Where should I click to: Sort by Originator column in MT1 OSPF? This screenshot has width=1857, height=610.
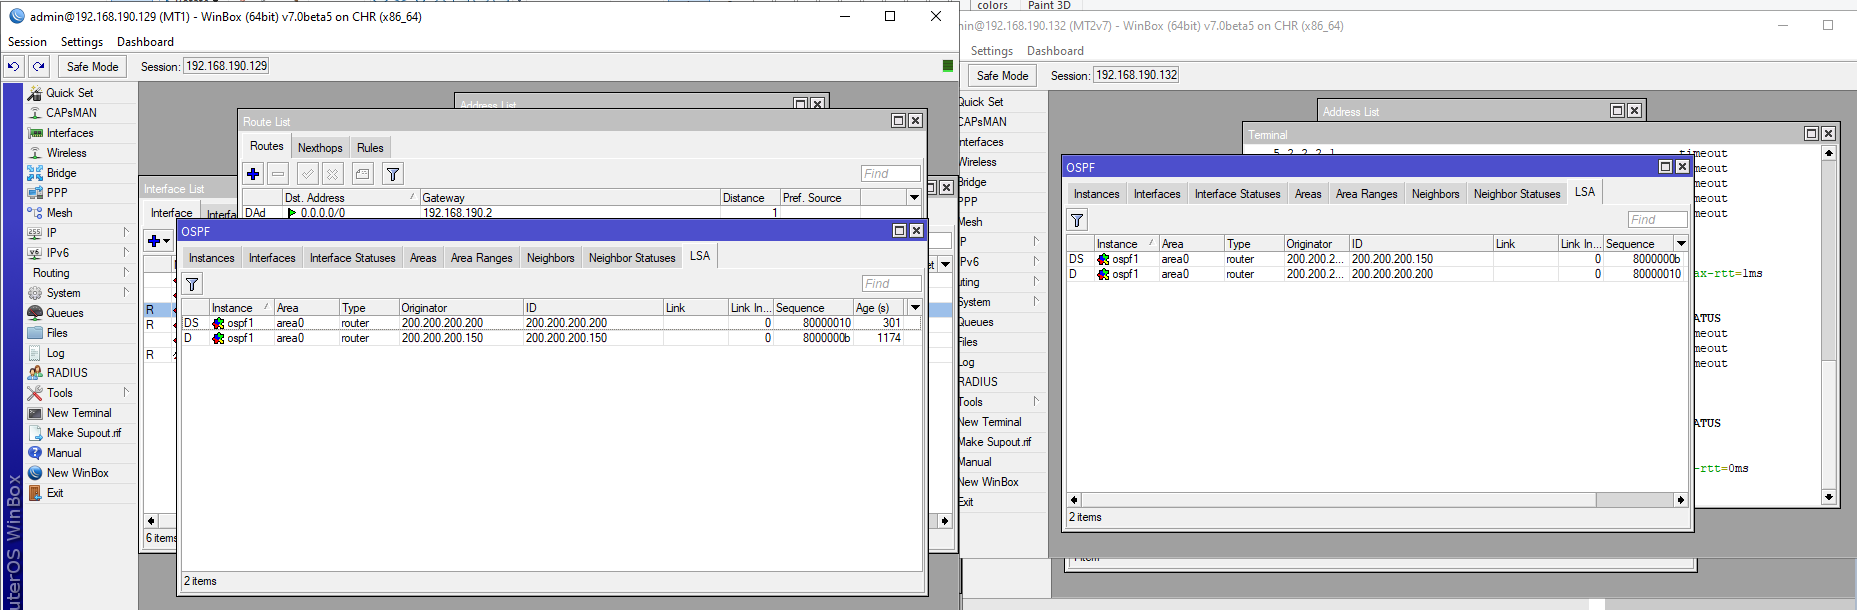(x=461, y=308)
